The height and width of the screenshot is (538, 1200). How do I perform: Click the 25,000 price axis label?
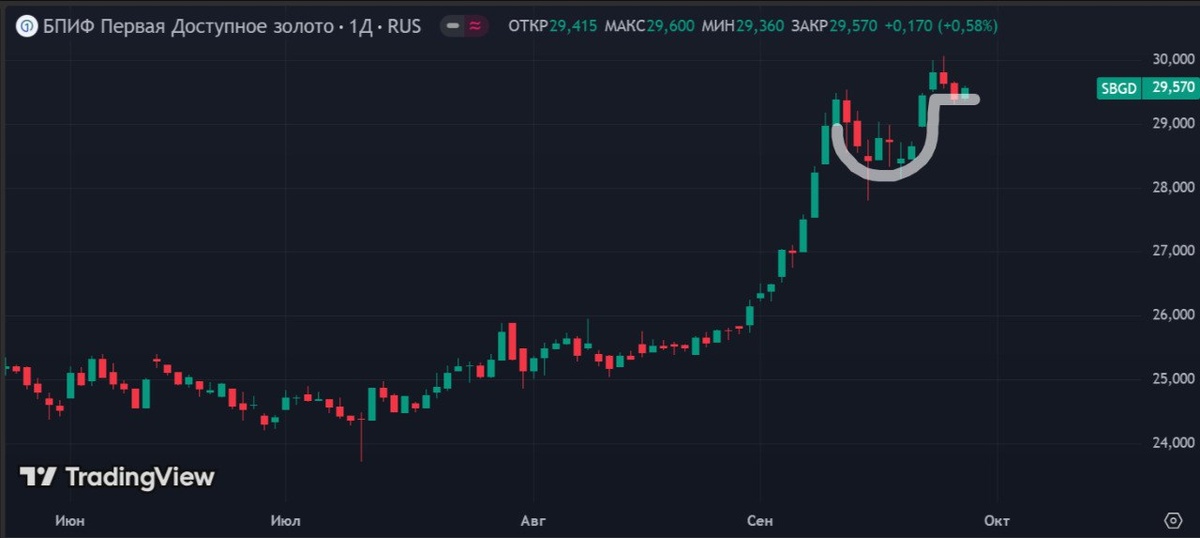point(1173,379)
